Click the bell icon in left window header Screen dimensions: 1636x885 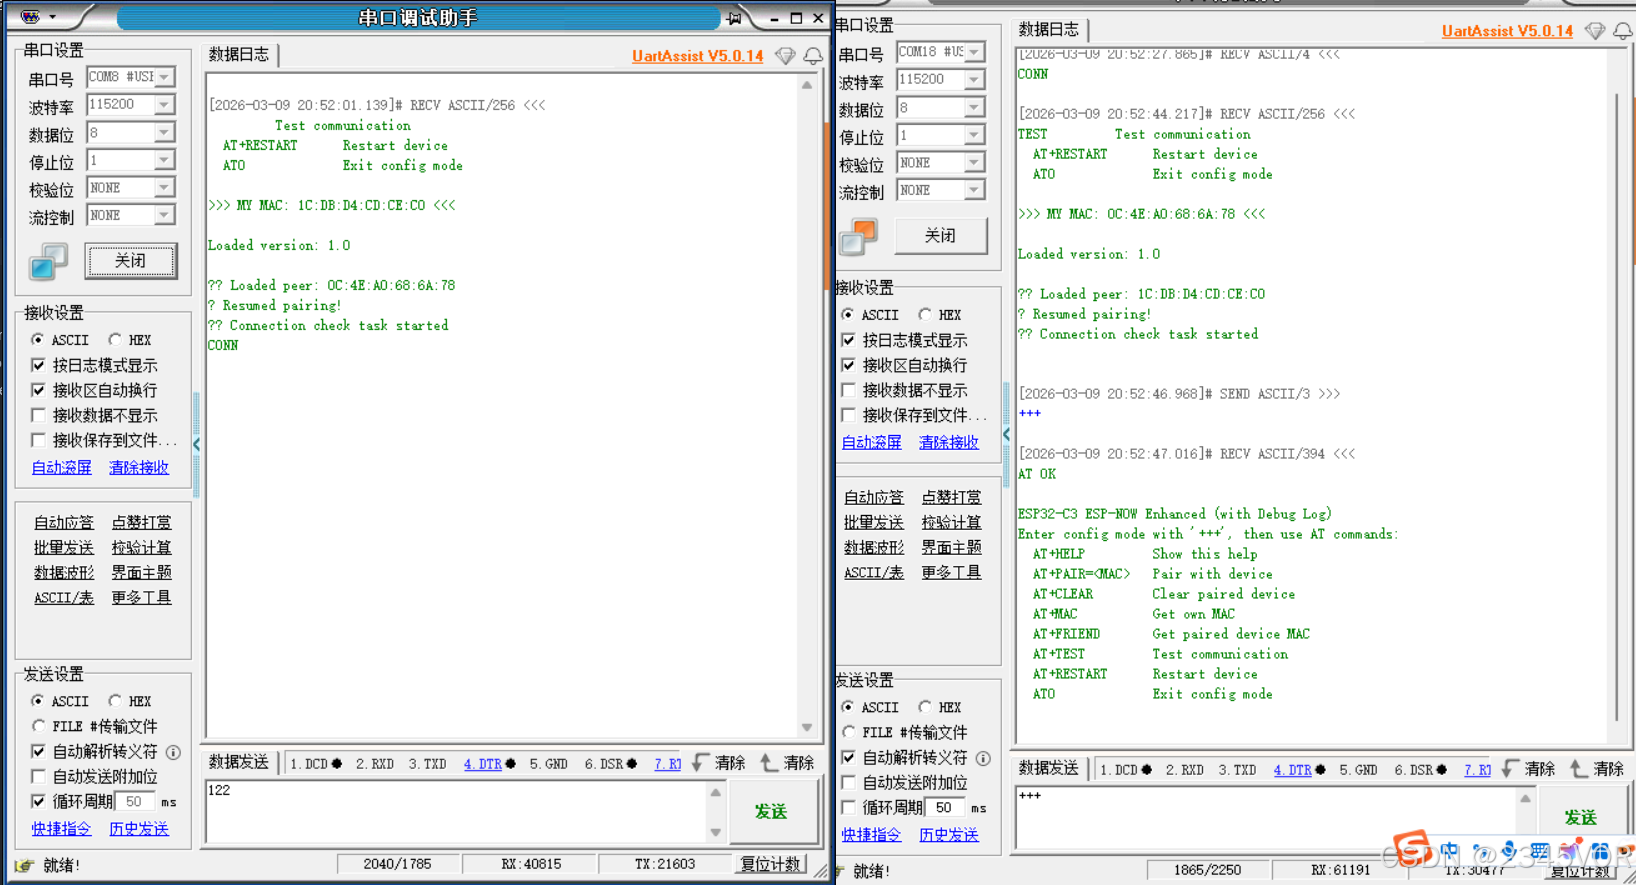click(x=813, y=56)
